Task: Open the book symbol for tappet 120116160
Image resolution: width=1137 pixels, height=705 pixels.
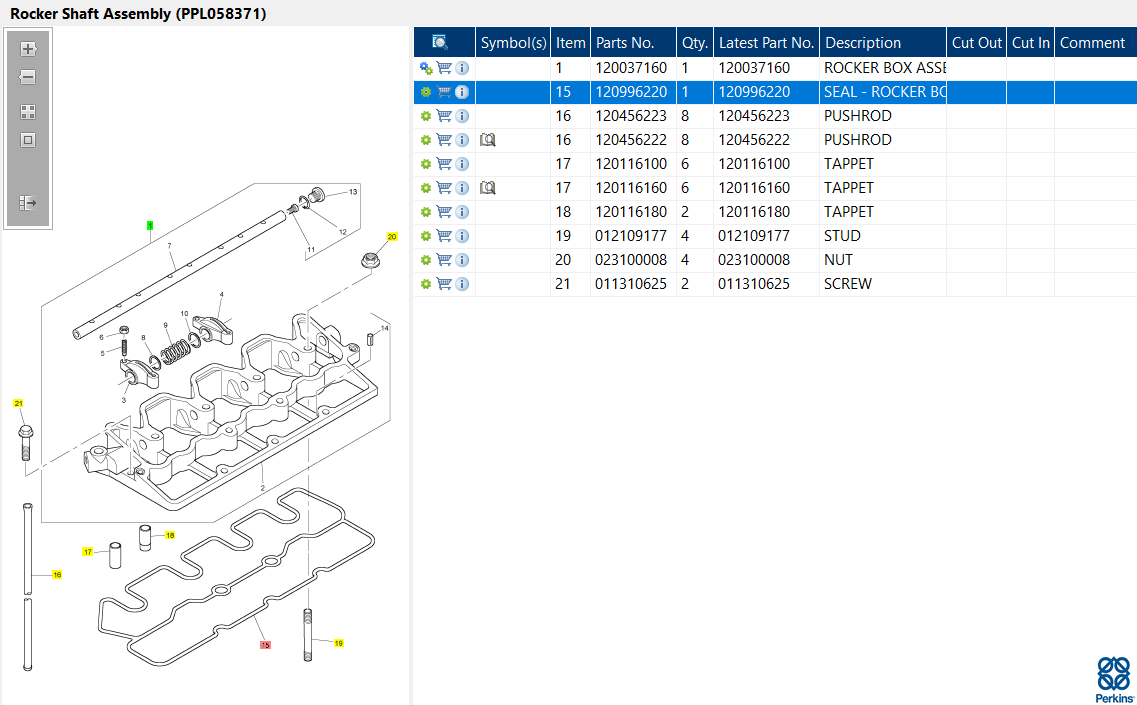Action: pyautogui.click(x=488, y=188)
